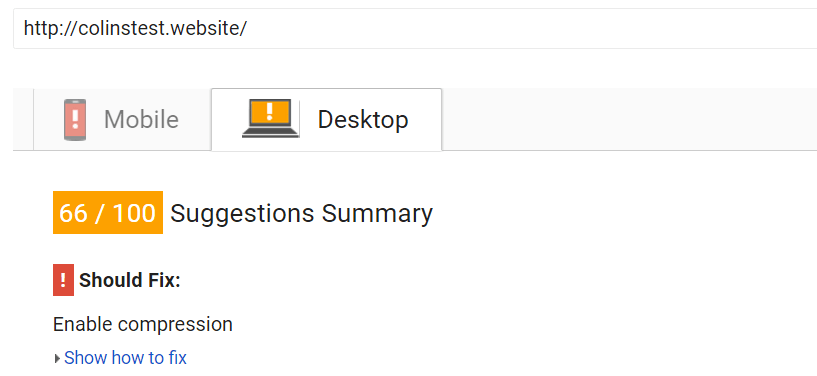Viewport: 817px width, 376px height.
Task: Open the Show how to fix link
Action: pos(125,358)
